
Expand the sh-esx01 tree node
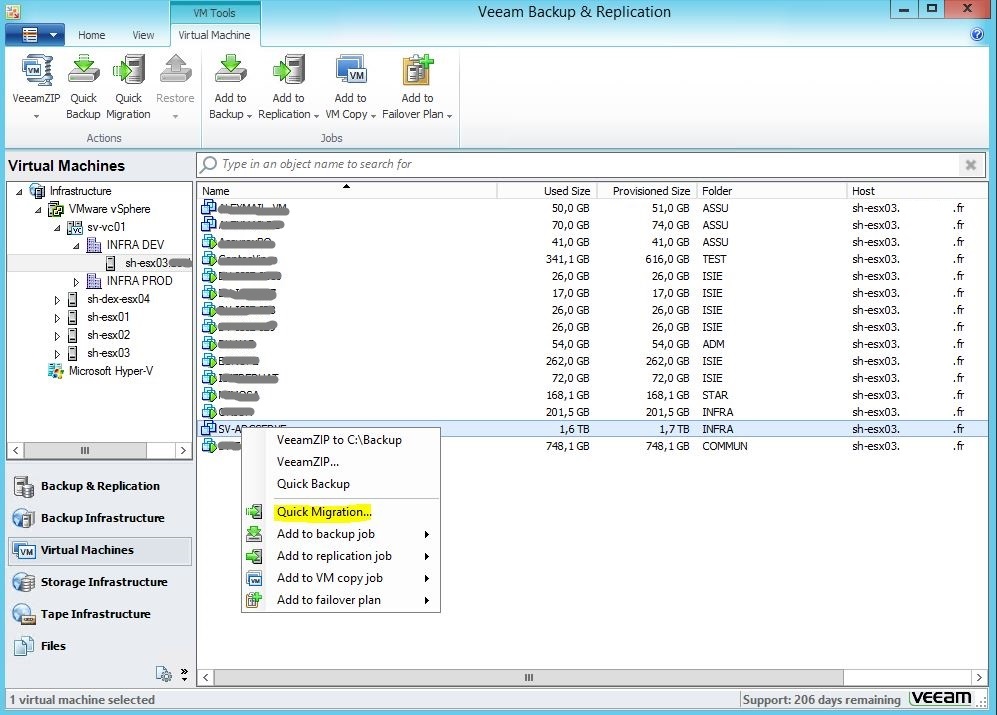click(57, 317)
